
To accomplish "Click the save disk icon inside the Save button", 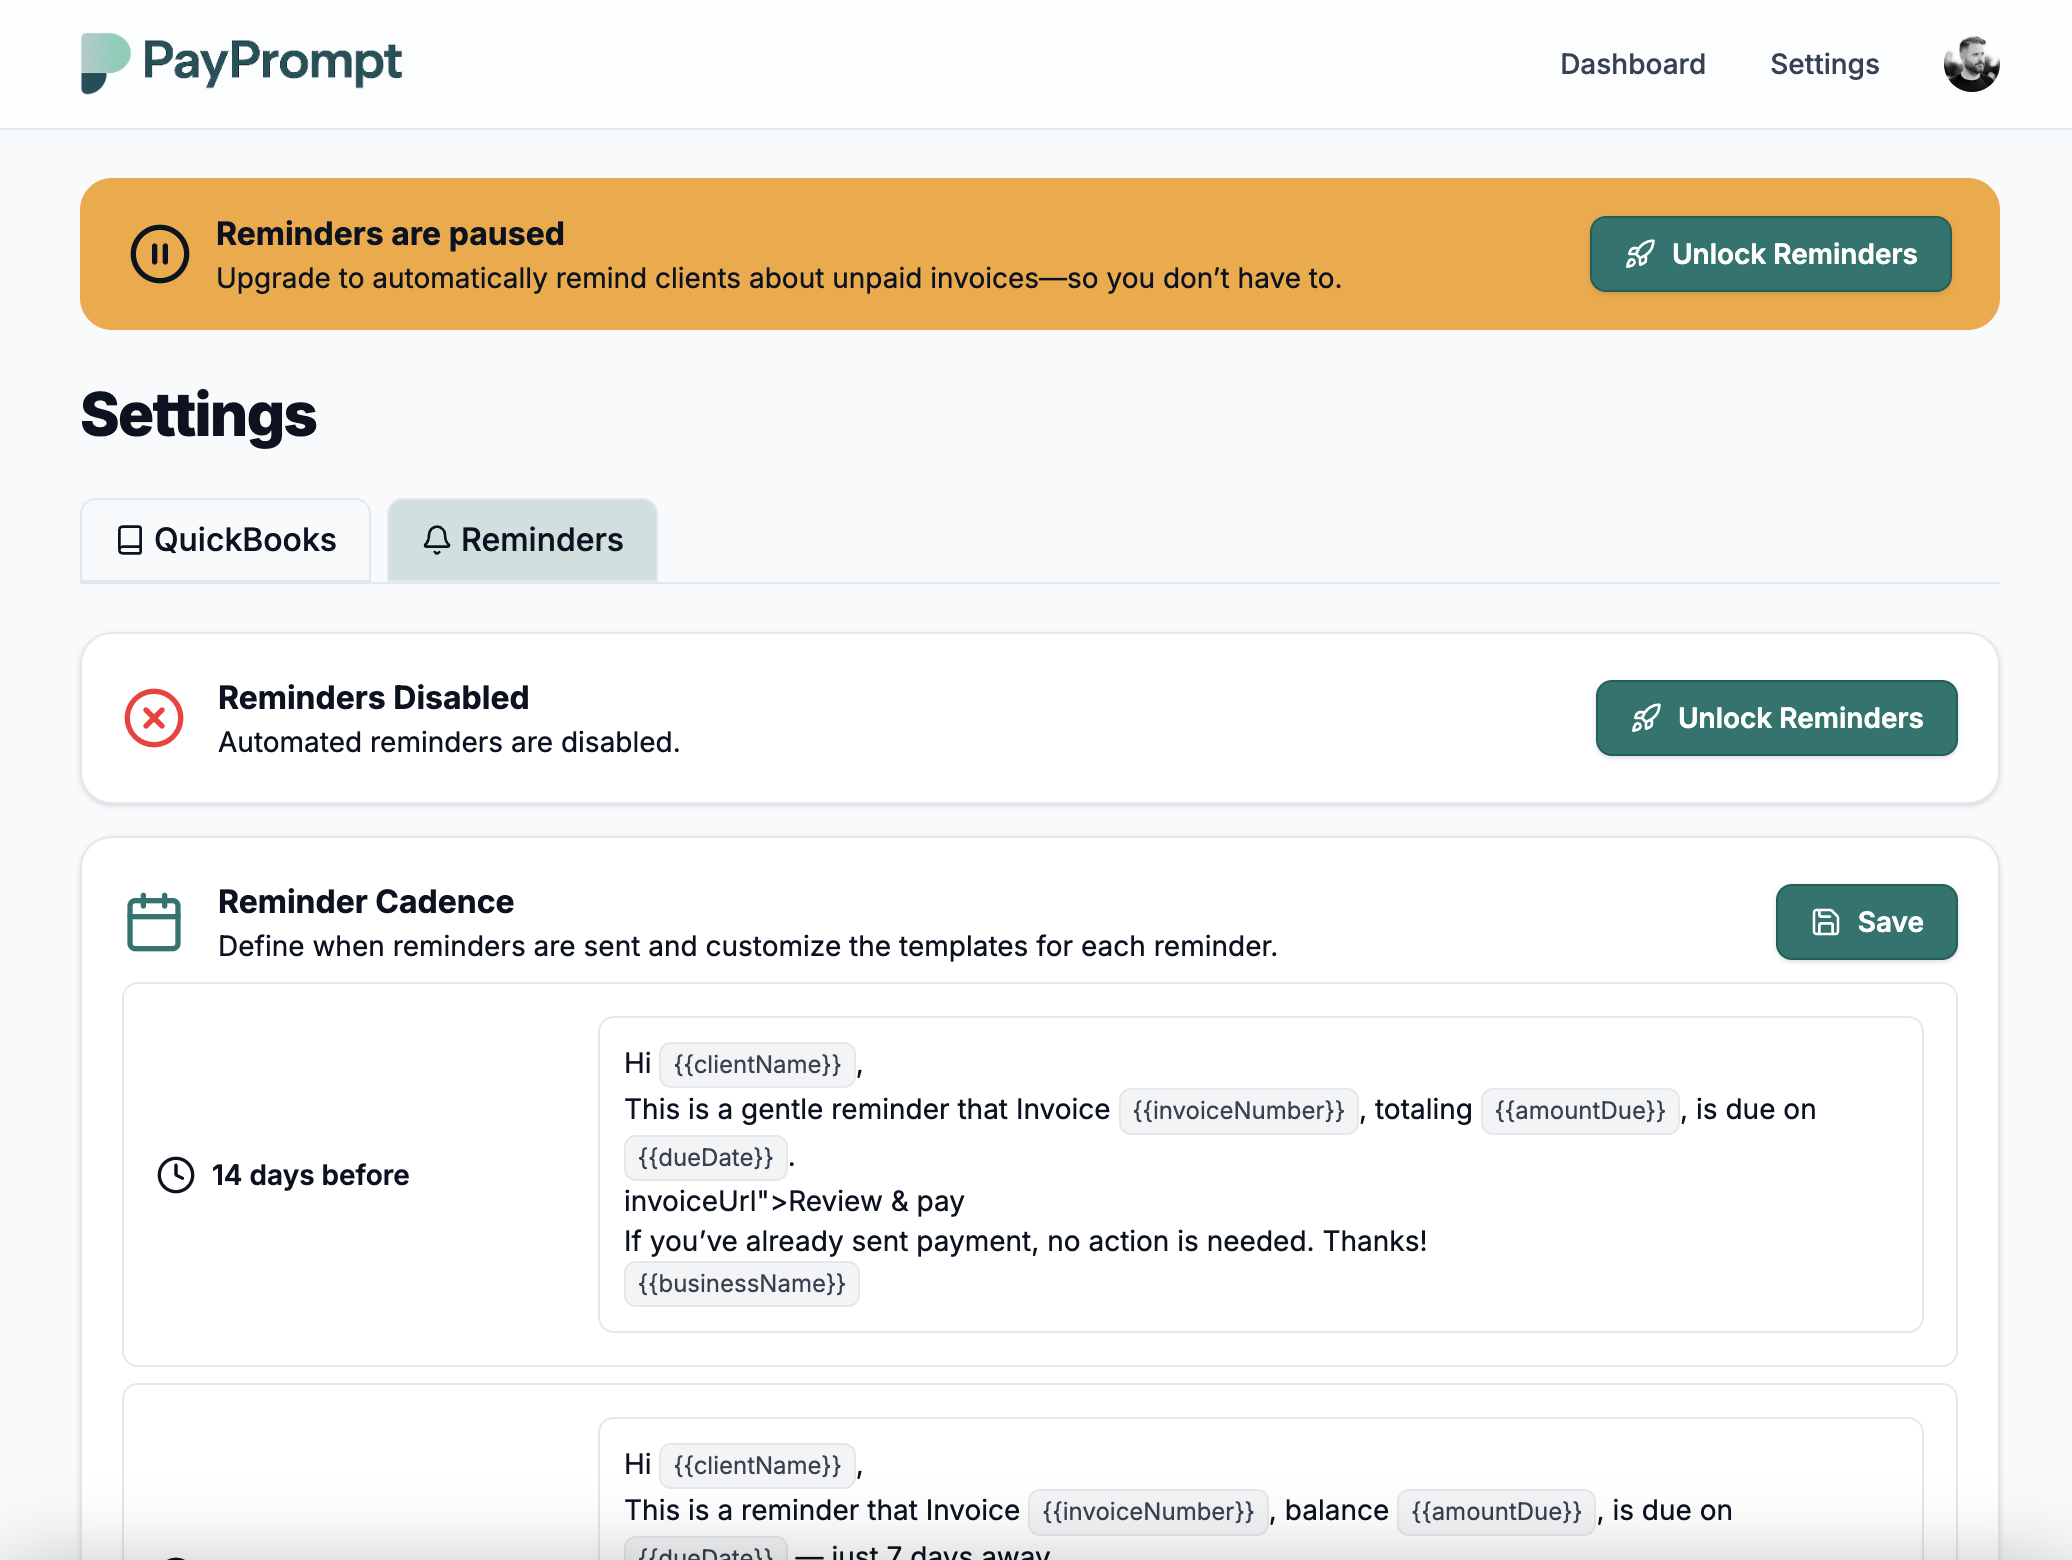I will pos(1828,921).
